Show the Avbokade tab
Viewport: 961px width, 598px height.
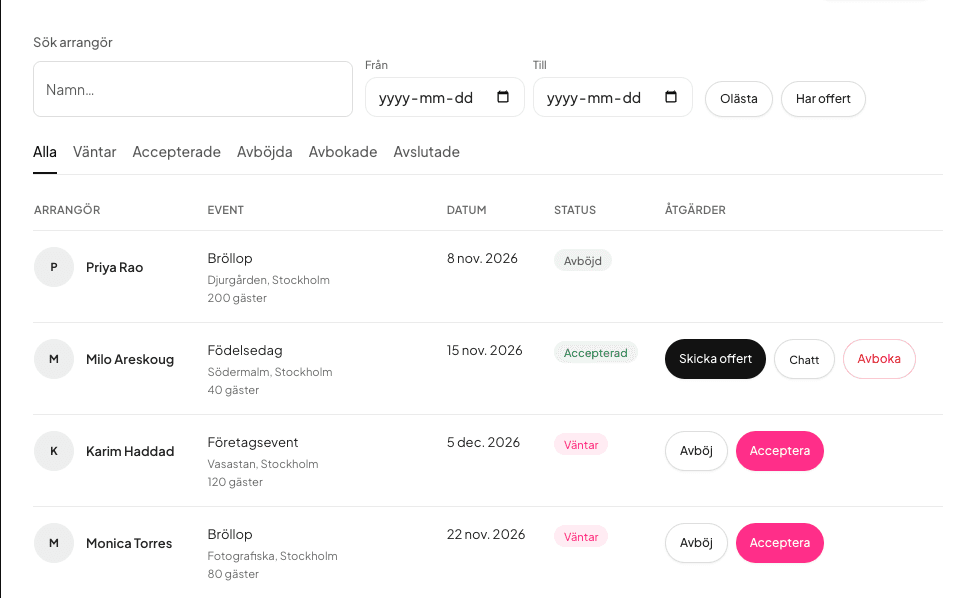tap(343, 152)
